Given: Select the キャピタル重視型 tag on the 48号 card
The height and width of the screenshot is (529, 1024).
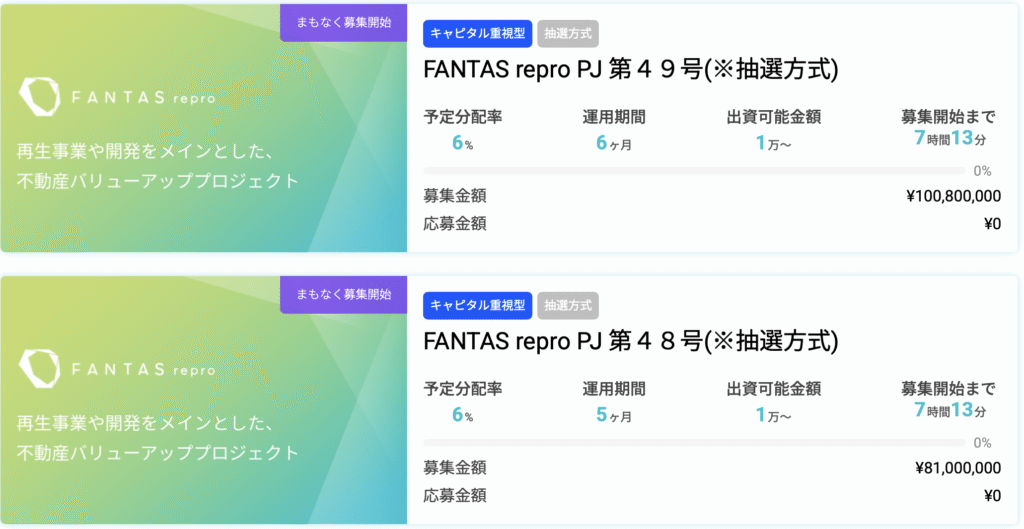Looking at the screenshot, I should click(x=477, y=305).
